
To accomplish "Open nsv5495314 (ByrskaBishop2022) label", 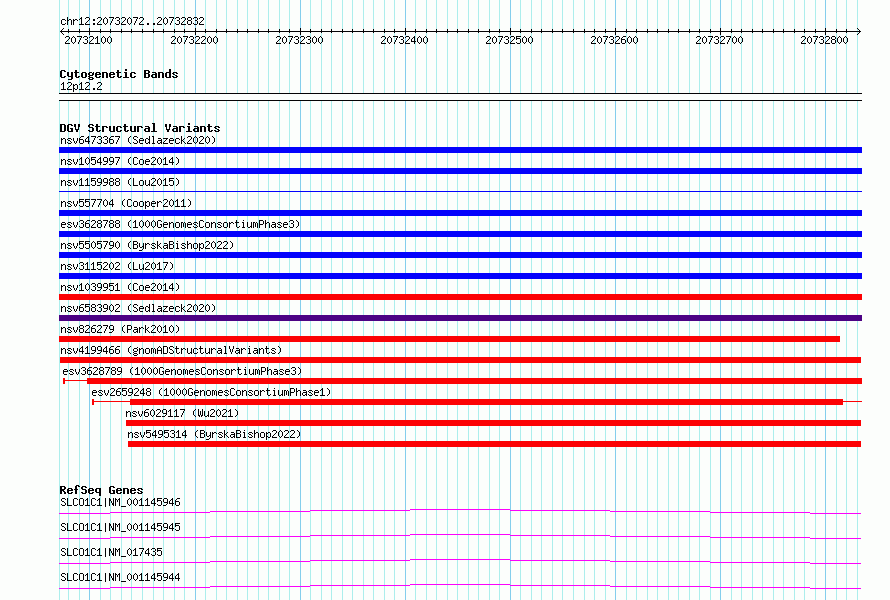I will pos(214,434).
